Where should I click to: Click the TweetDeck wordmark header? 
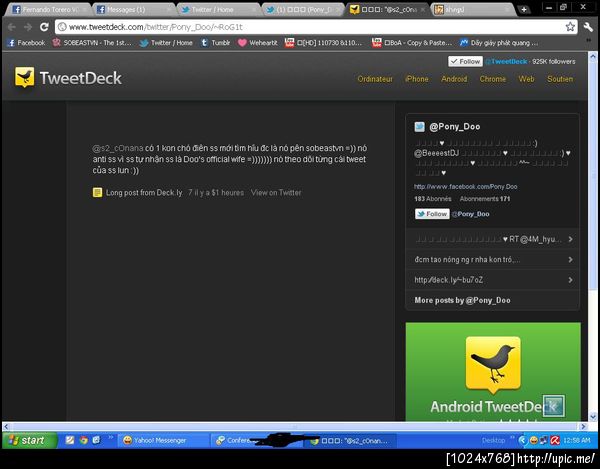(80, 78)
